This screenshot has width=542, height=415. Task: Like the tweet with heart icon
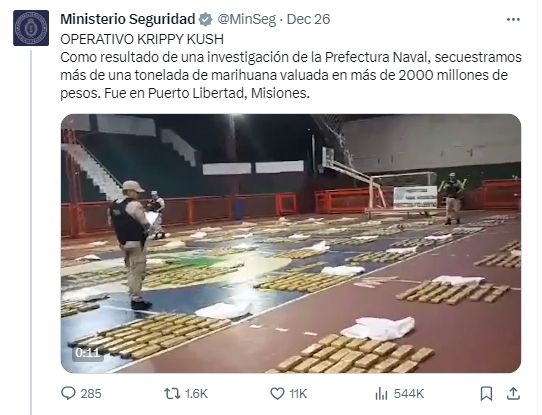pyautogui.click(x=277, y=394)
